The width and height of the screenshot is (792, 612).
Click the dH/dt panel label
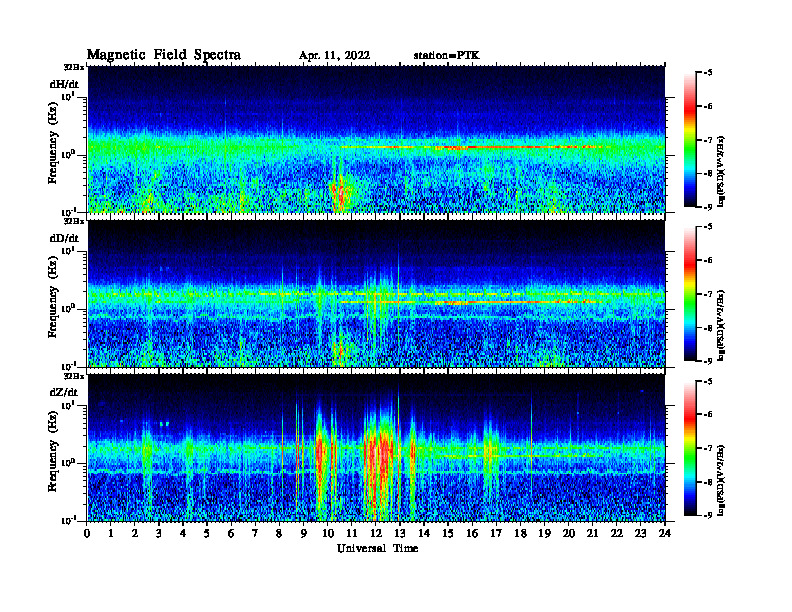pos(64,84)
